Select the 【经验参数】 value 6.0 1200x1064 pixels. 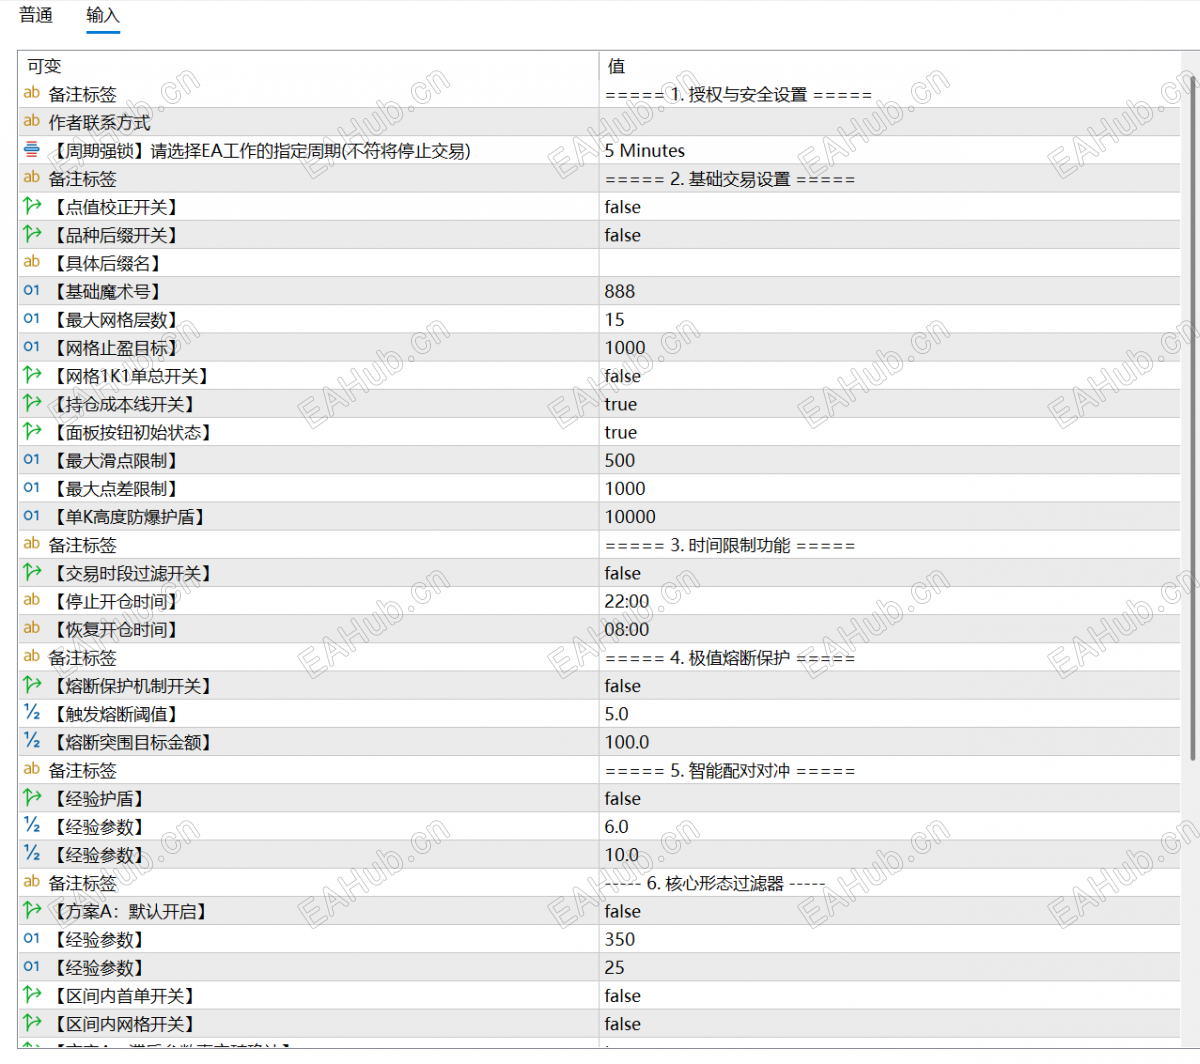[x=616, y=827]
